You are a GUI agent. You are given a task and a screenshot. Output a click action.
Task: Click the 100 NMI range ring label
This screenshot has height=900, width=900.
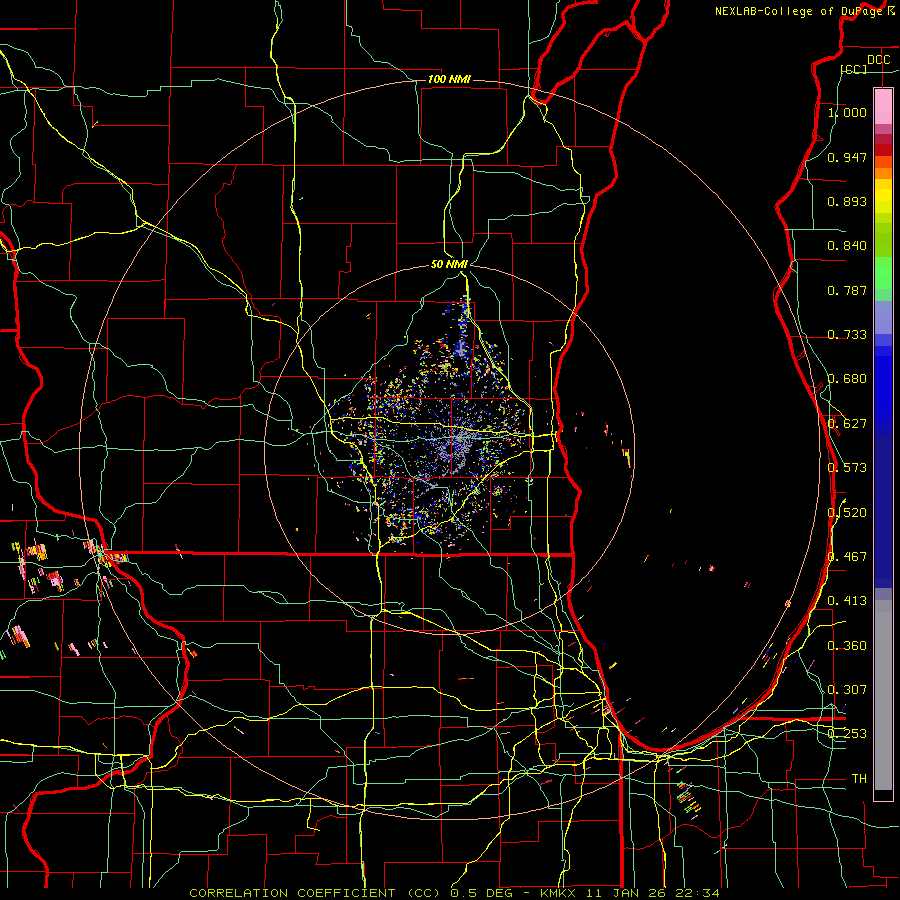coord(449,79)
